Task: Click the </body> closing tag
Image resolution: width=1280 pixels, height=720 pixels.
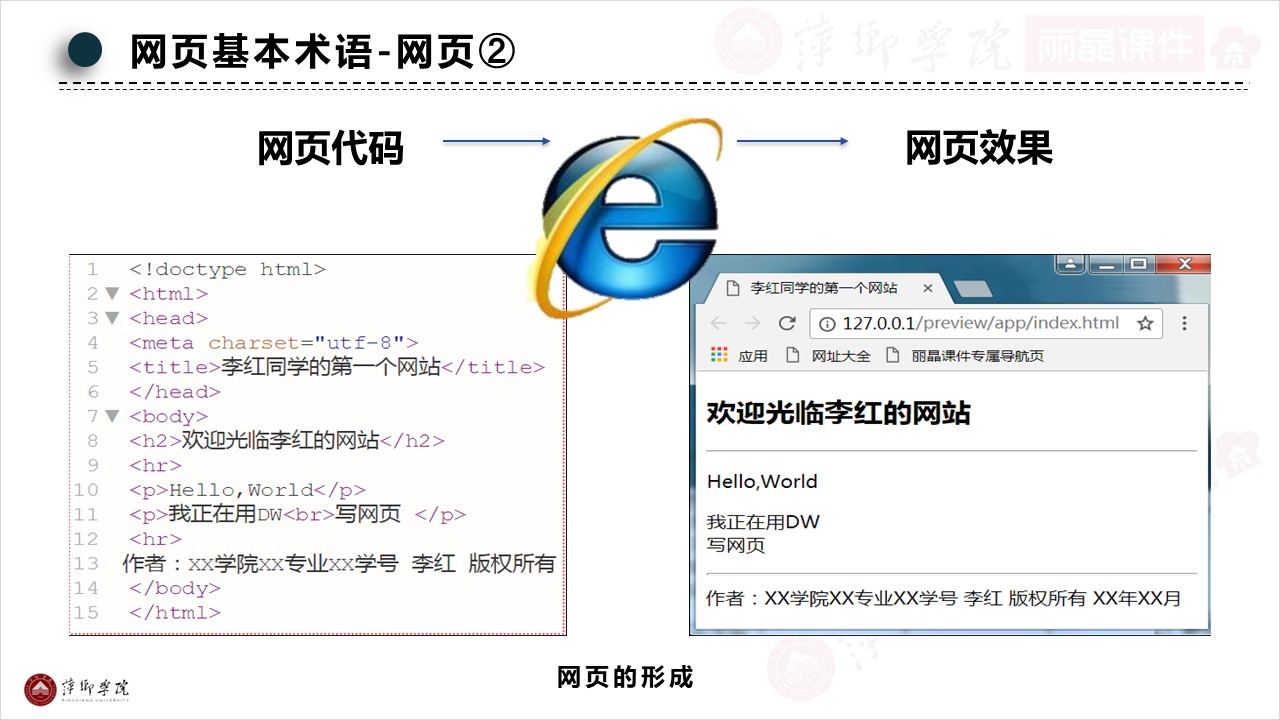Action: click(175, 588)
